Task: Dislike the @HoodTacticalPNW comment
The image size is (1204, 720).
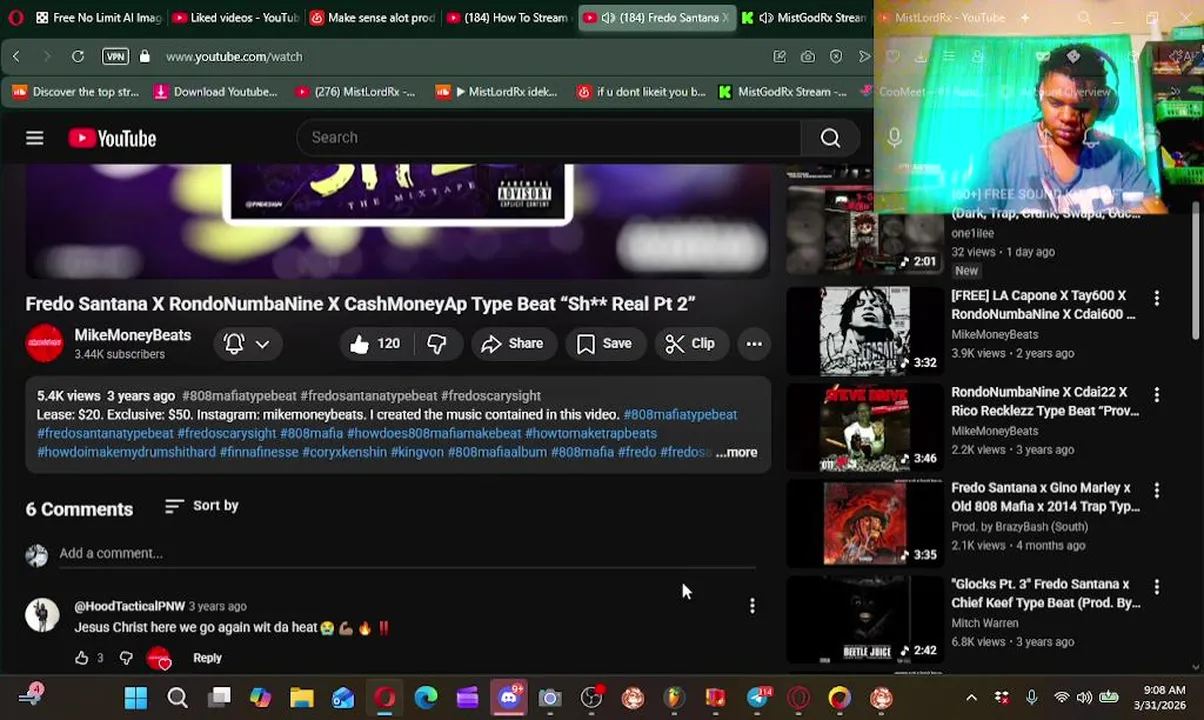Action: pyautogui.click(x=126, y=658)
